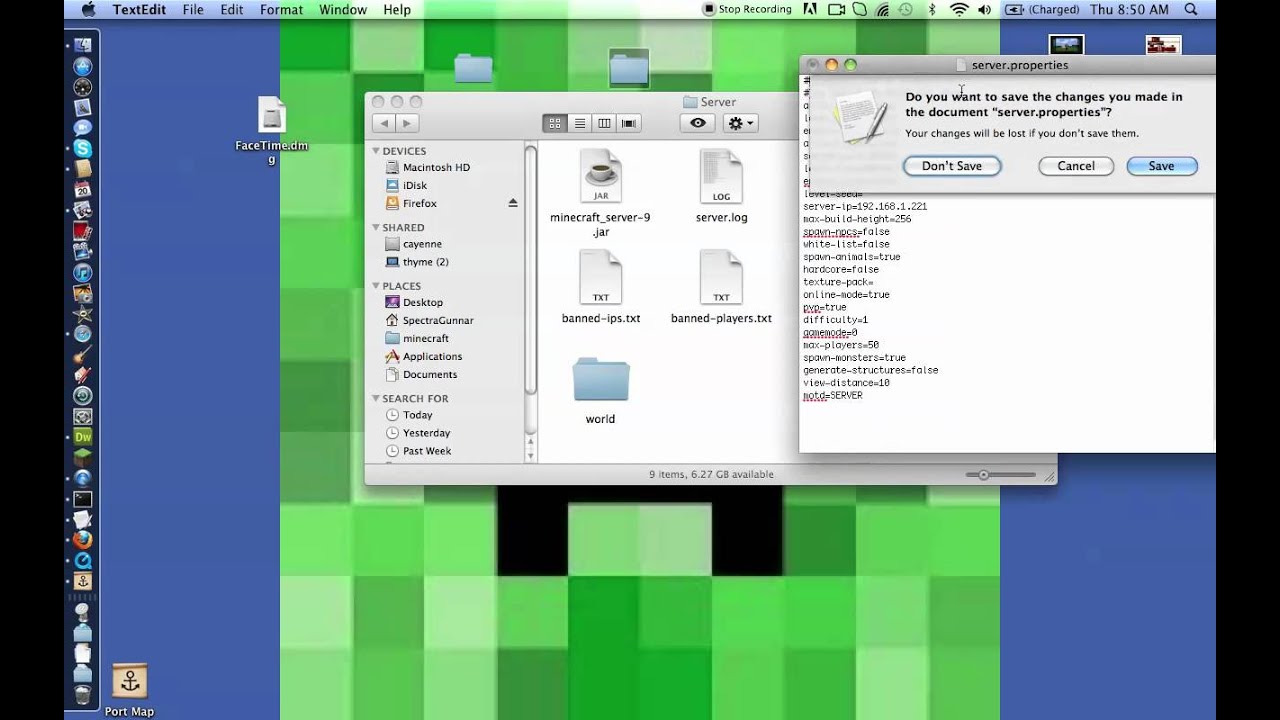This screenshot has height=720, width=1280.
Task: Click the volume menu bar icon
Action: (x=984, y=9)
